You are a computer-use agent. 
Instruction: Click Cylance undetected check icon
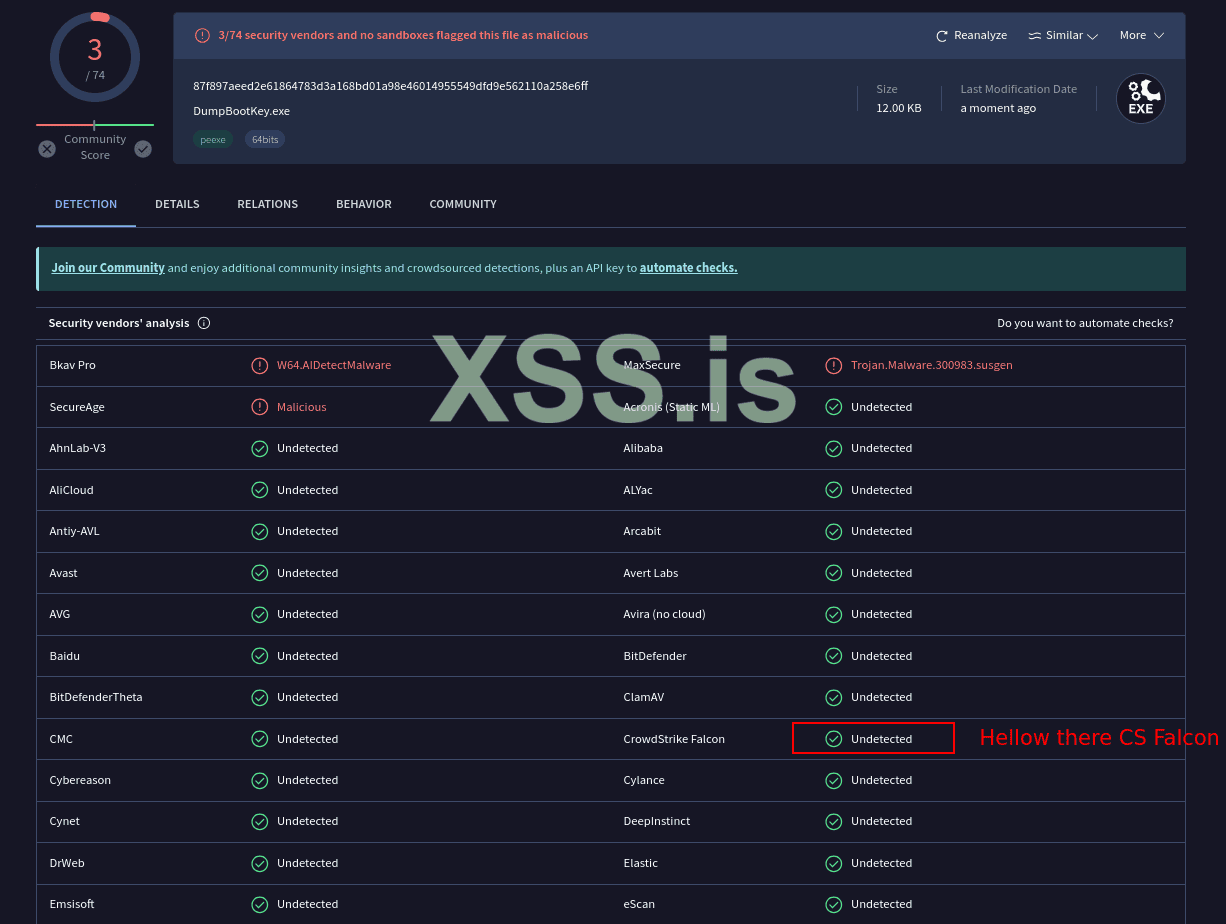(x=834, y=780)
